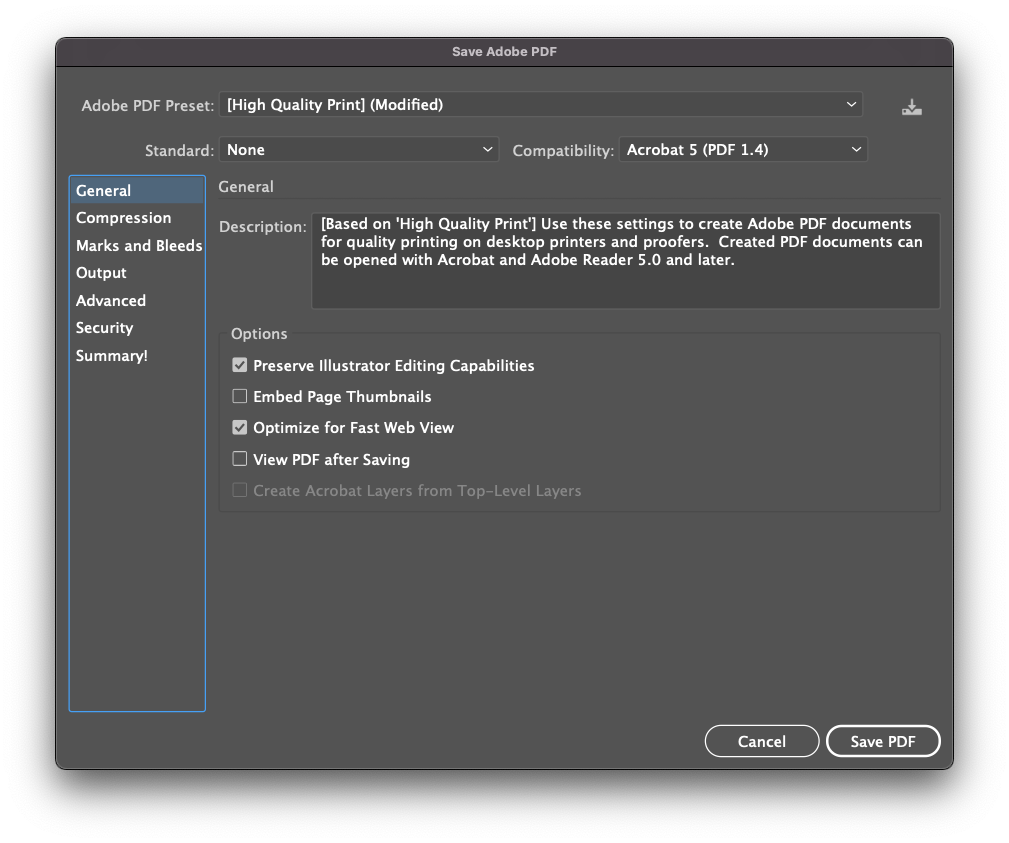The height and width of the screenshot is (843, 1009).
Task: Open the Standard dropdown set to None
Action: click(359, 150)
